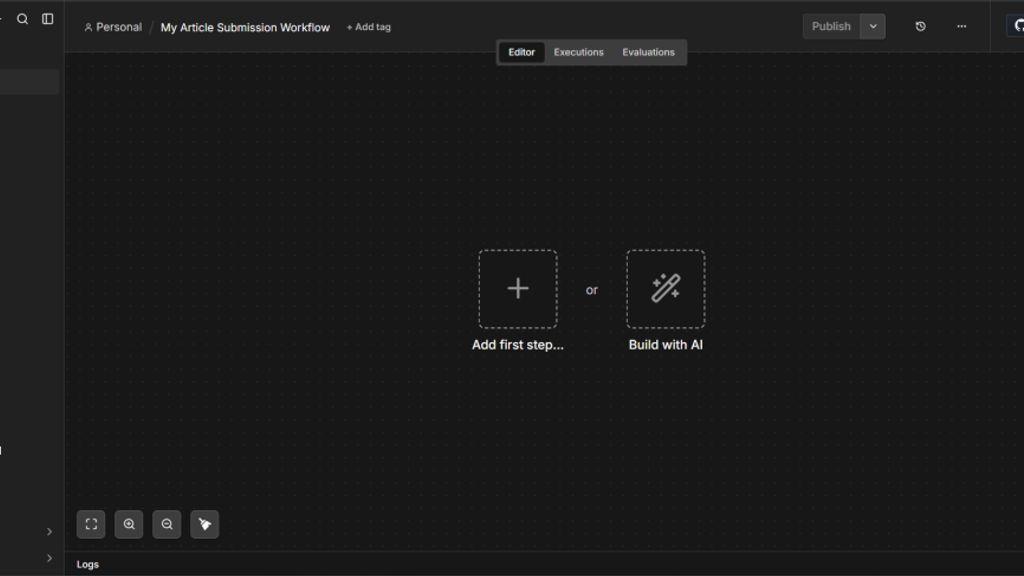Screen dimensions: 1024x576
Task: Expand the Publish dropdown arrow
Action: [872, 27]
